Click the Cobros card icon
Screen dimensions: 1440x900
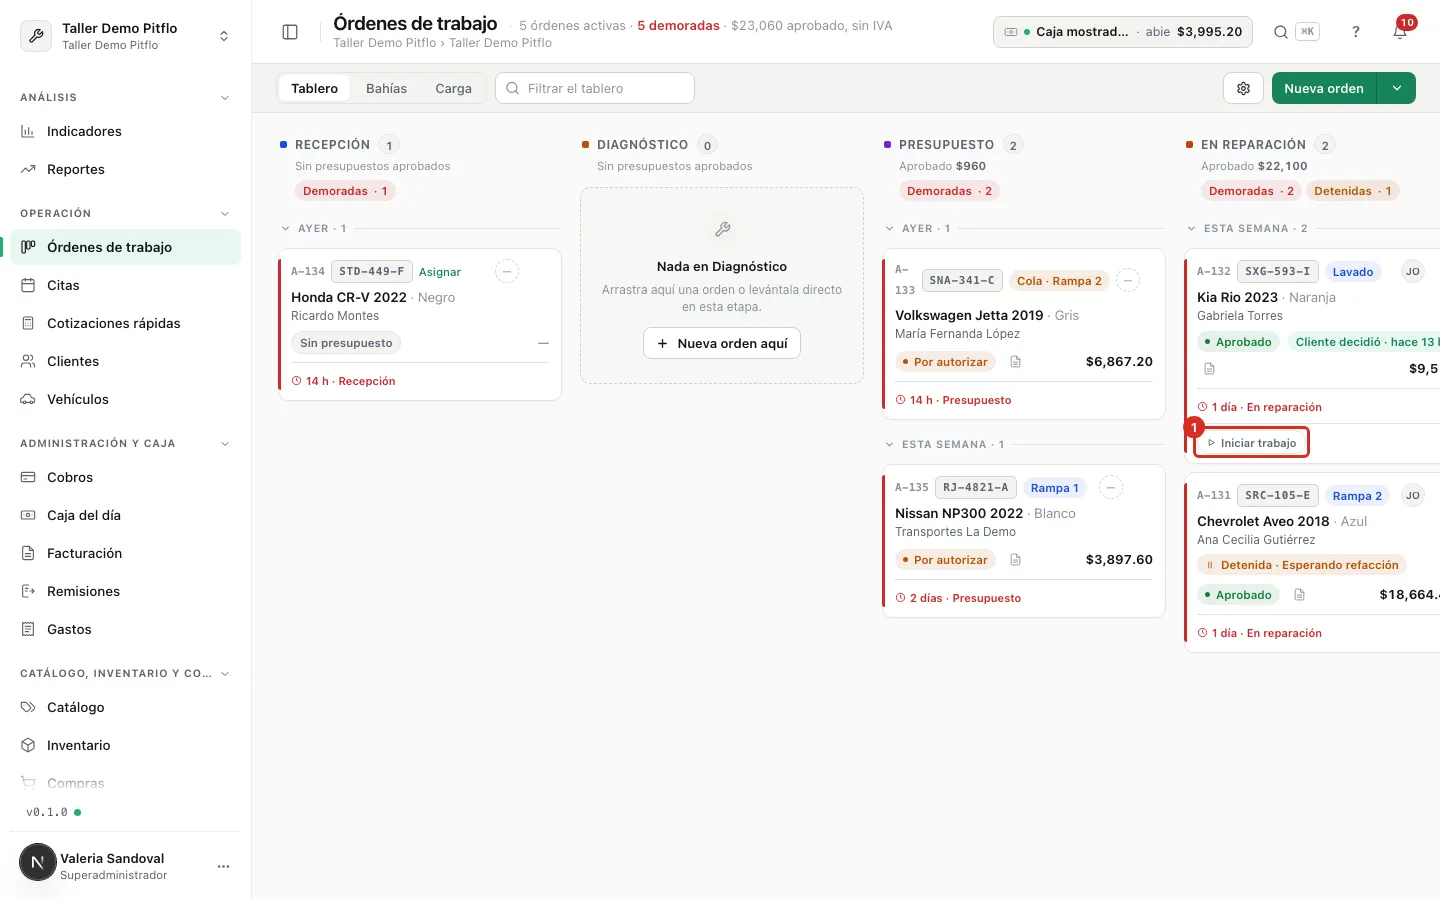coord(28,477)
